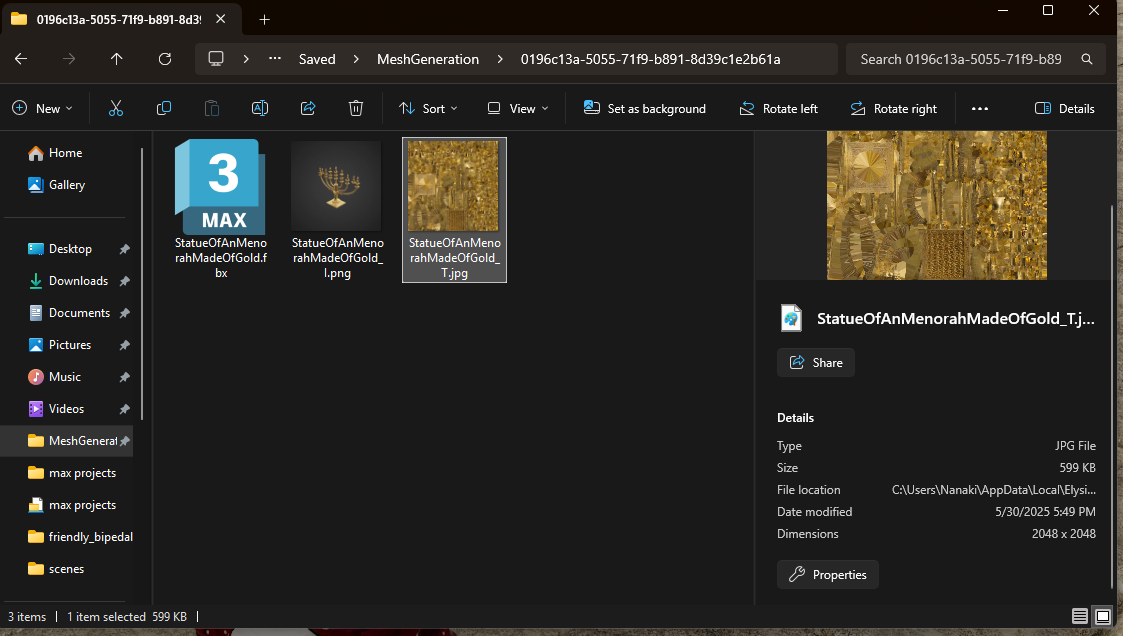Click the Delete trash icon
The width and height of the screenshot is (1123, 636).
(356, 108)
